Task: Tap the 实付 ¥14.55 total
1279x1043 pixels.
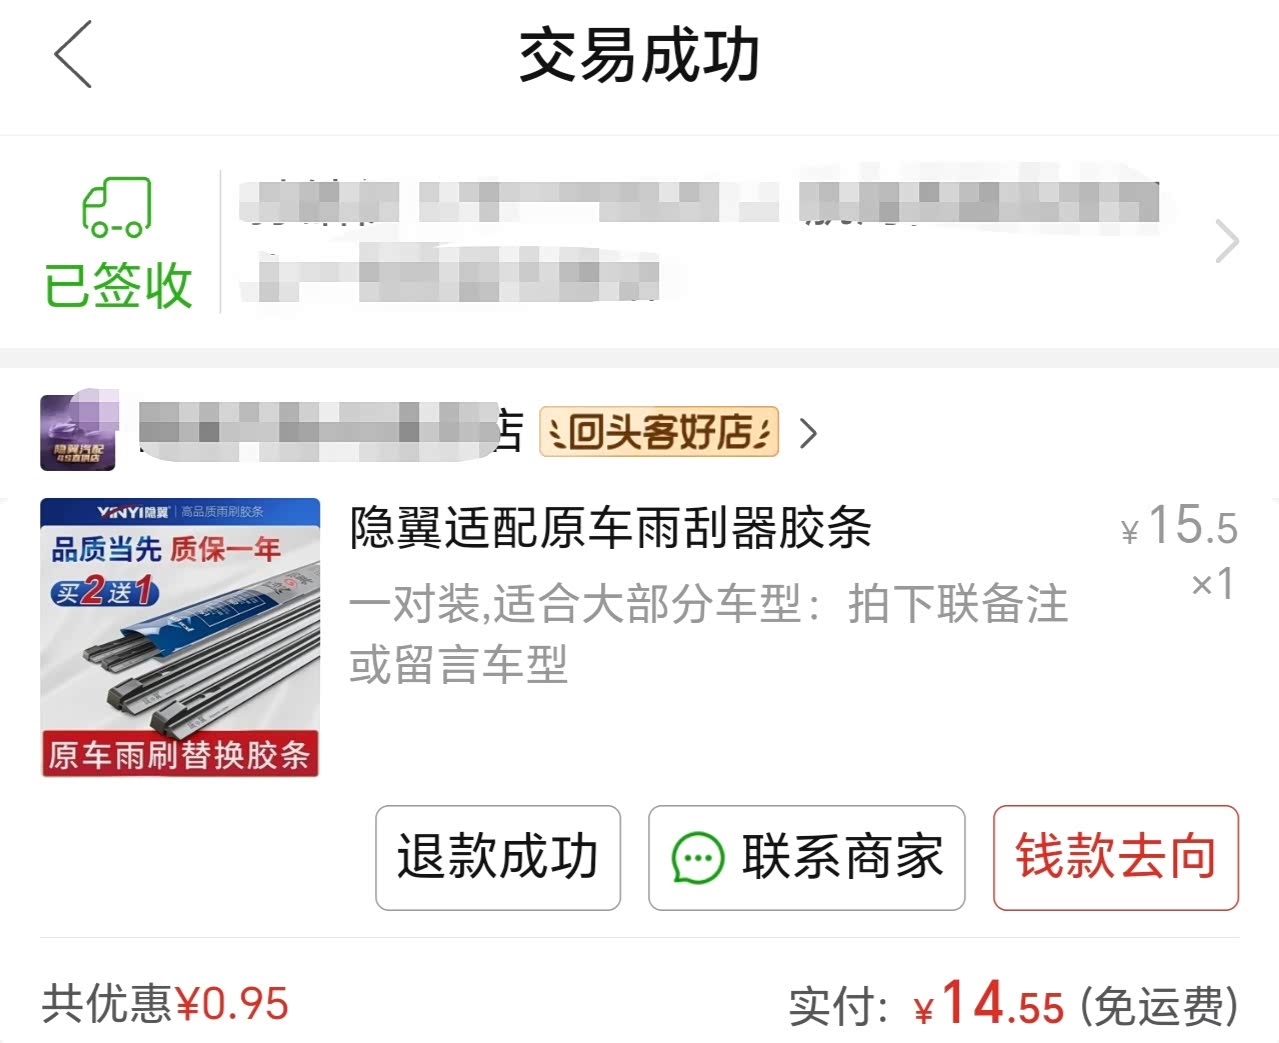Action: tap(1013, 1003)
